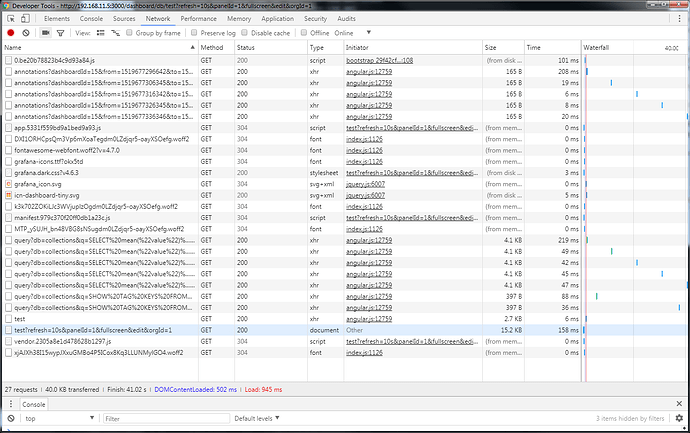Sort by the Time column header

(x=553, y=48)
